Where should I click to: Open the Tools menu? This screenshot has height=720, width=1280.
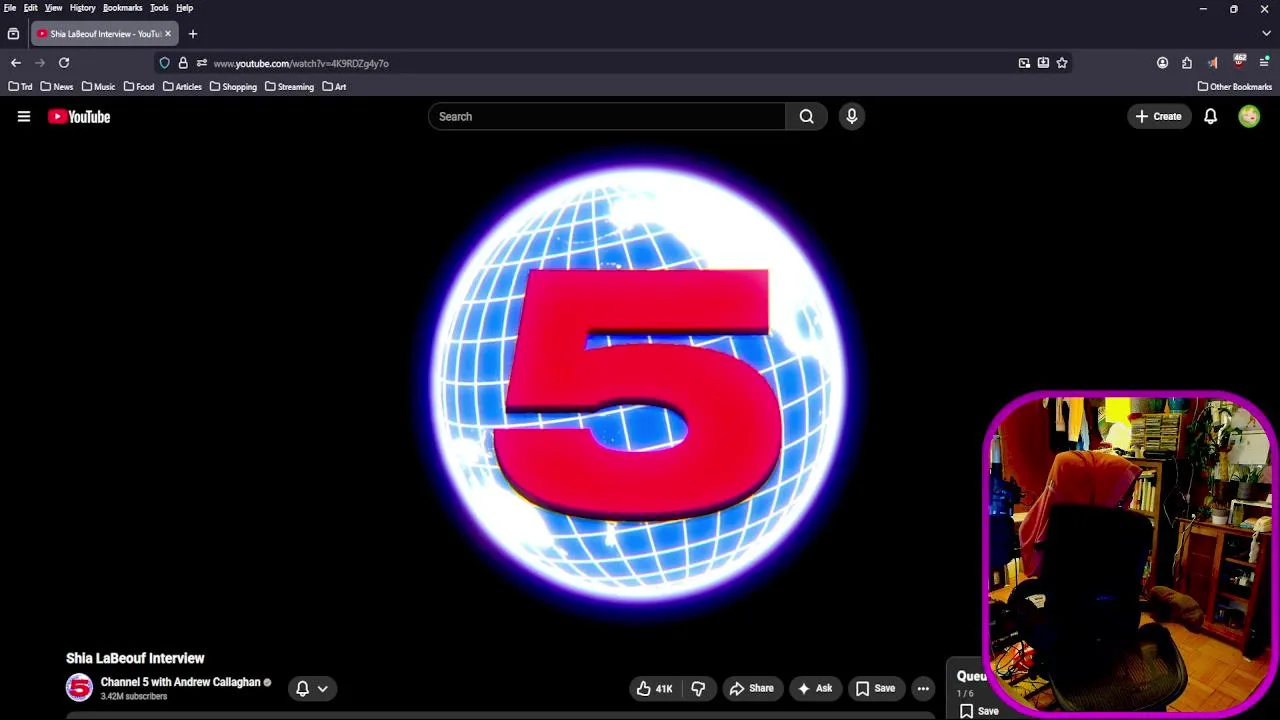[x=159, y=8]
